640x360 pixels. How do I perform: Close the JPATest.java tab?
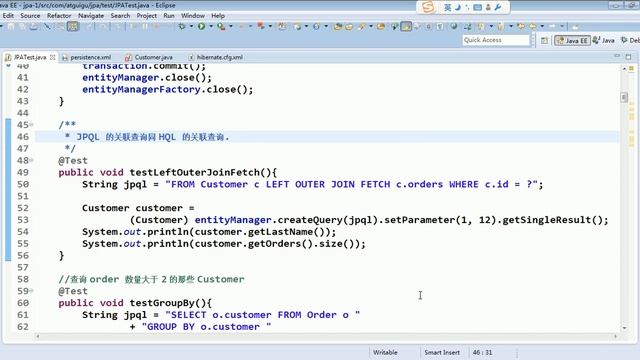tap(53, 58)
